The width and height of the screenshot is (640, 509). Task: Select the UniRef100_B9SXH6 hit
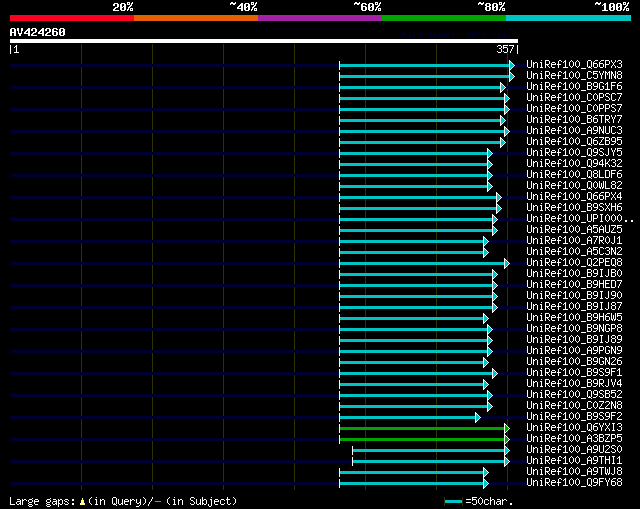pyautogui.click(x=574, y=208)
